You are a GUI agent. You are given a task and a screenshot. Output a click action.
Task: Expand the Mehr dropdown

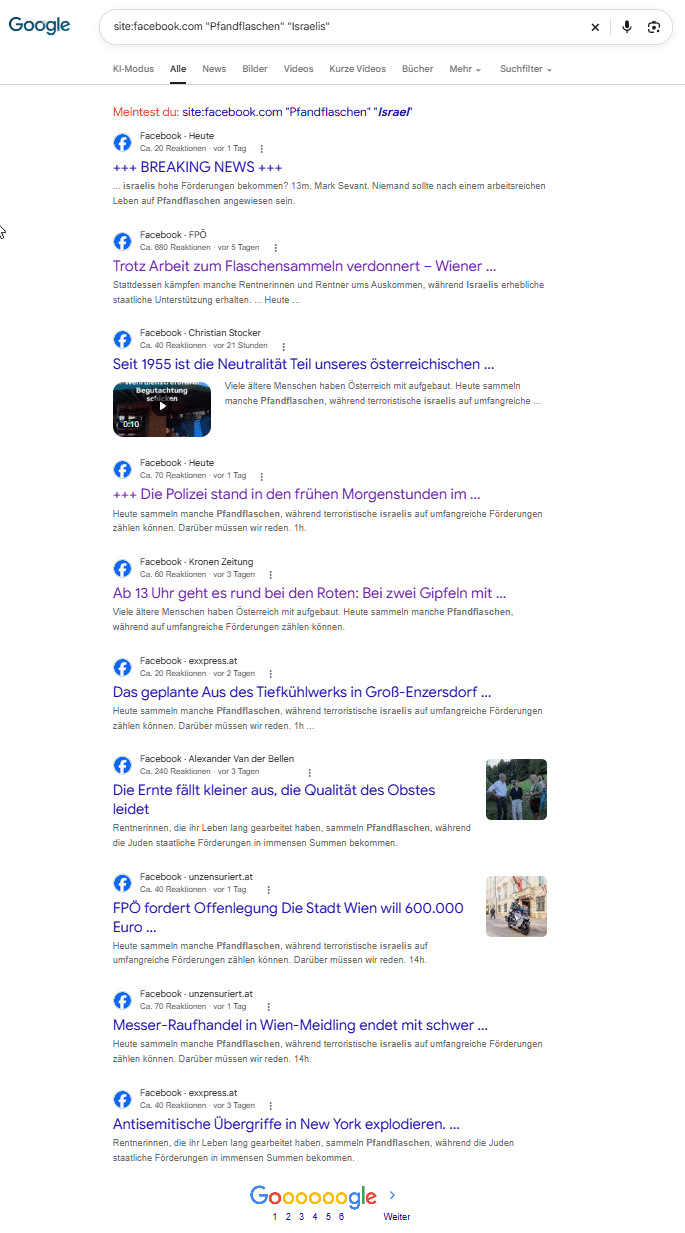click(465, 69)
